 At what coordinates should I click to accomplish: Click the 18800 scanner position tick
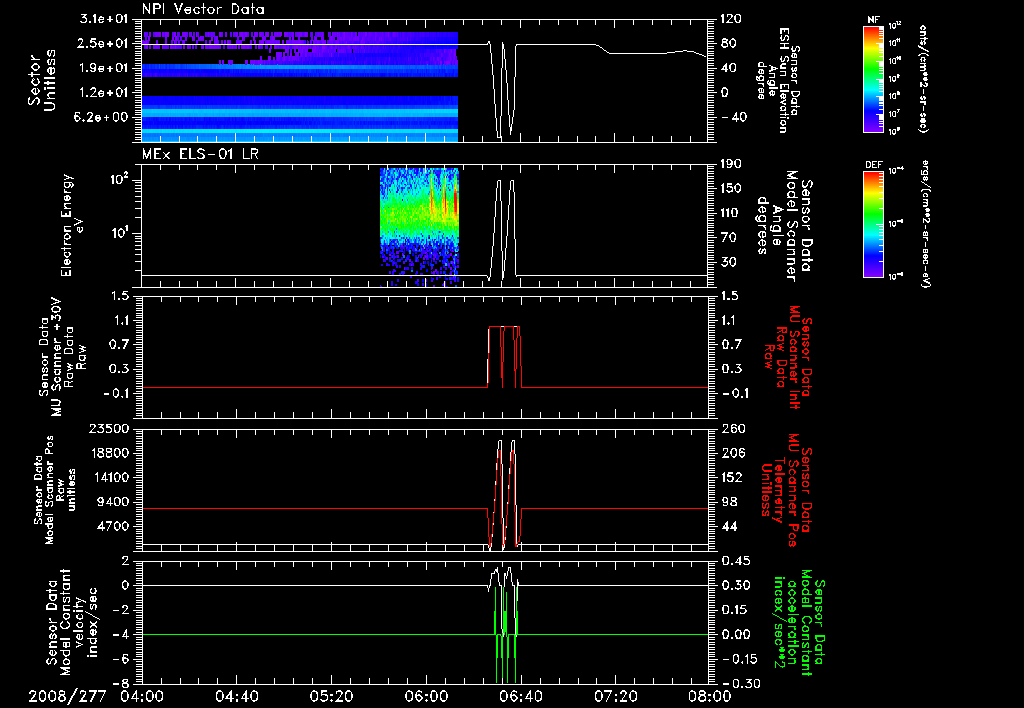point(108,453)
